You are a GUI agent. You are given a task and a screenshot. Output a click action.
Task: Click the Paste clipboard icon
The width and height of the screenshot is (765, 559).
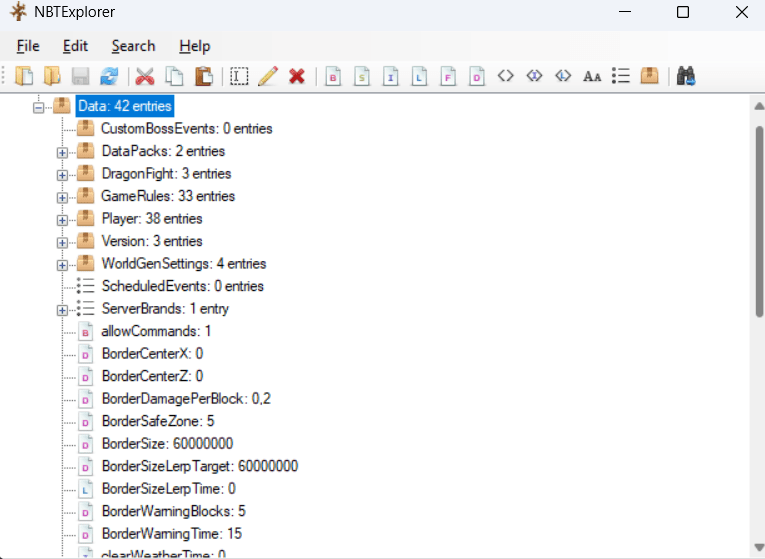(x=204, y=76)
